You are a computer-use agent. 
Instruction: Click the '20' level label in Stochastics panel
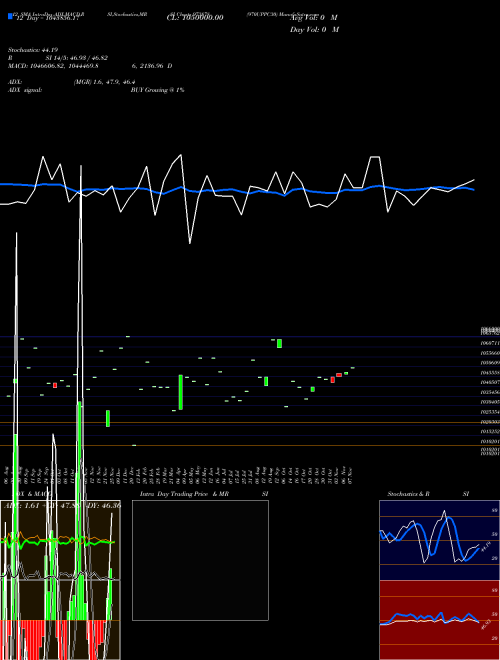tap(495, 558)
